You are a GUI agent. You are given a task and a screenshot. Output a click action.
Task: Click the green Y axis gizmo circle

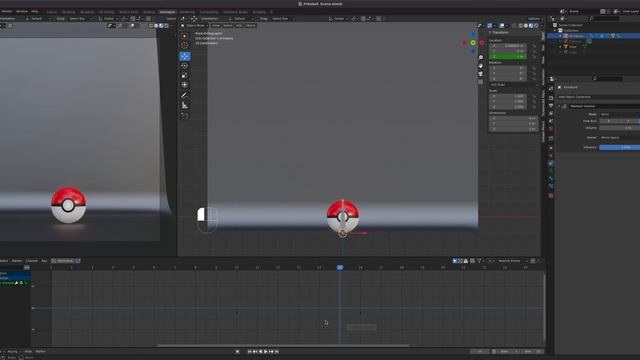click(x=473, y=42)
